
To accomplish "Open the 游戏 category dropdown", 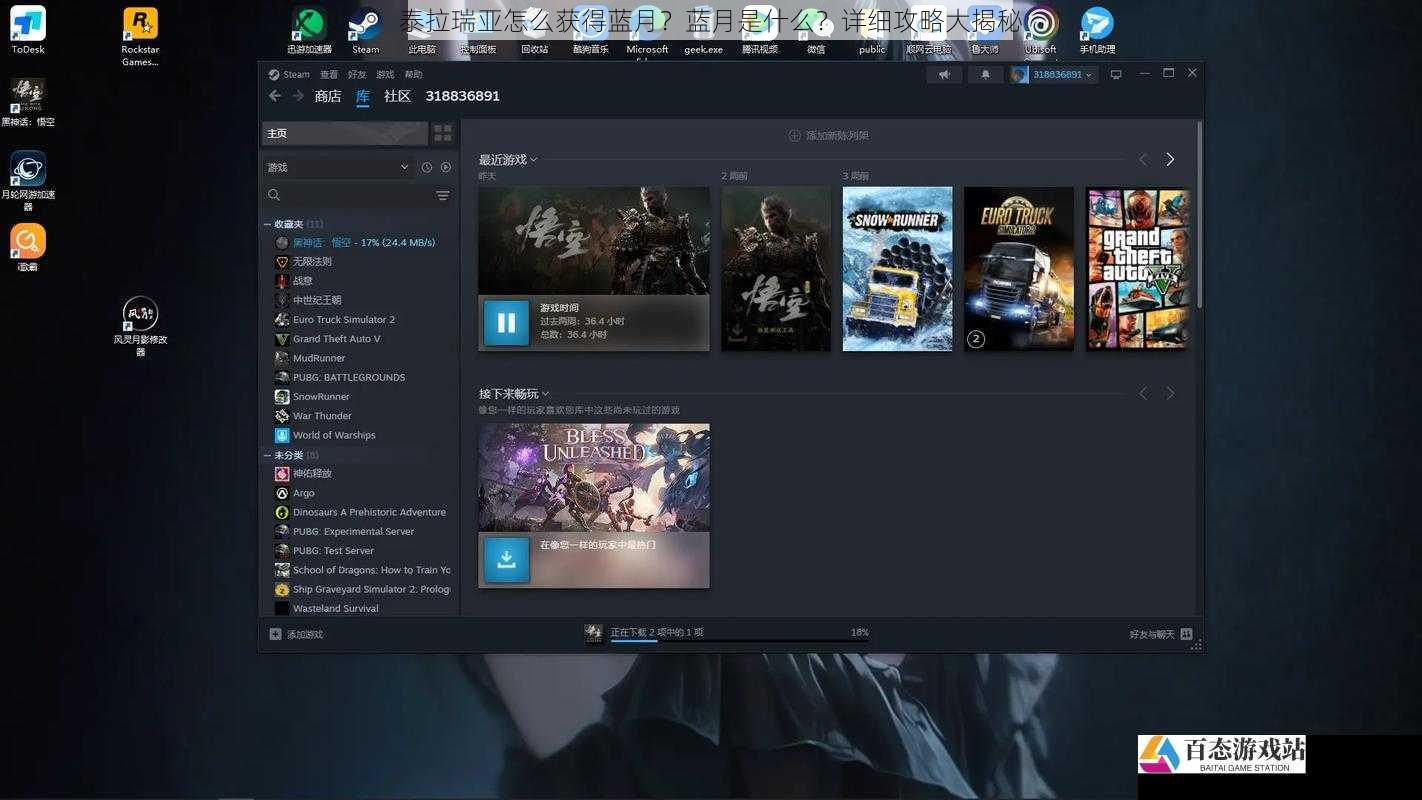I will [338, 167].
